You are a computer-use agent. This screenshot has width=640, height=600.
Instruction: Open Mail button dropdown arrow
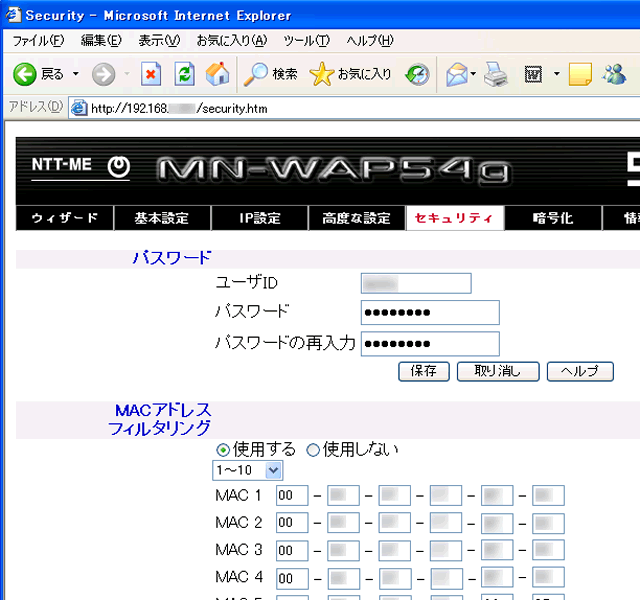(473, 74)
